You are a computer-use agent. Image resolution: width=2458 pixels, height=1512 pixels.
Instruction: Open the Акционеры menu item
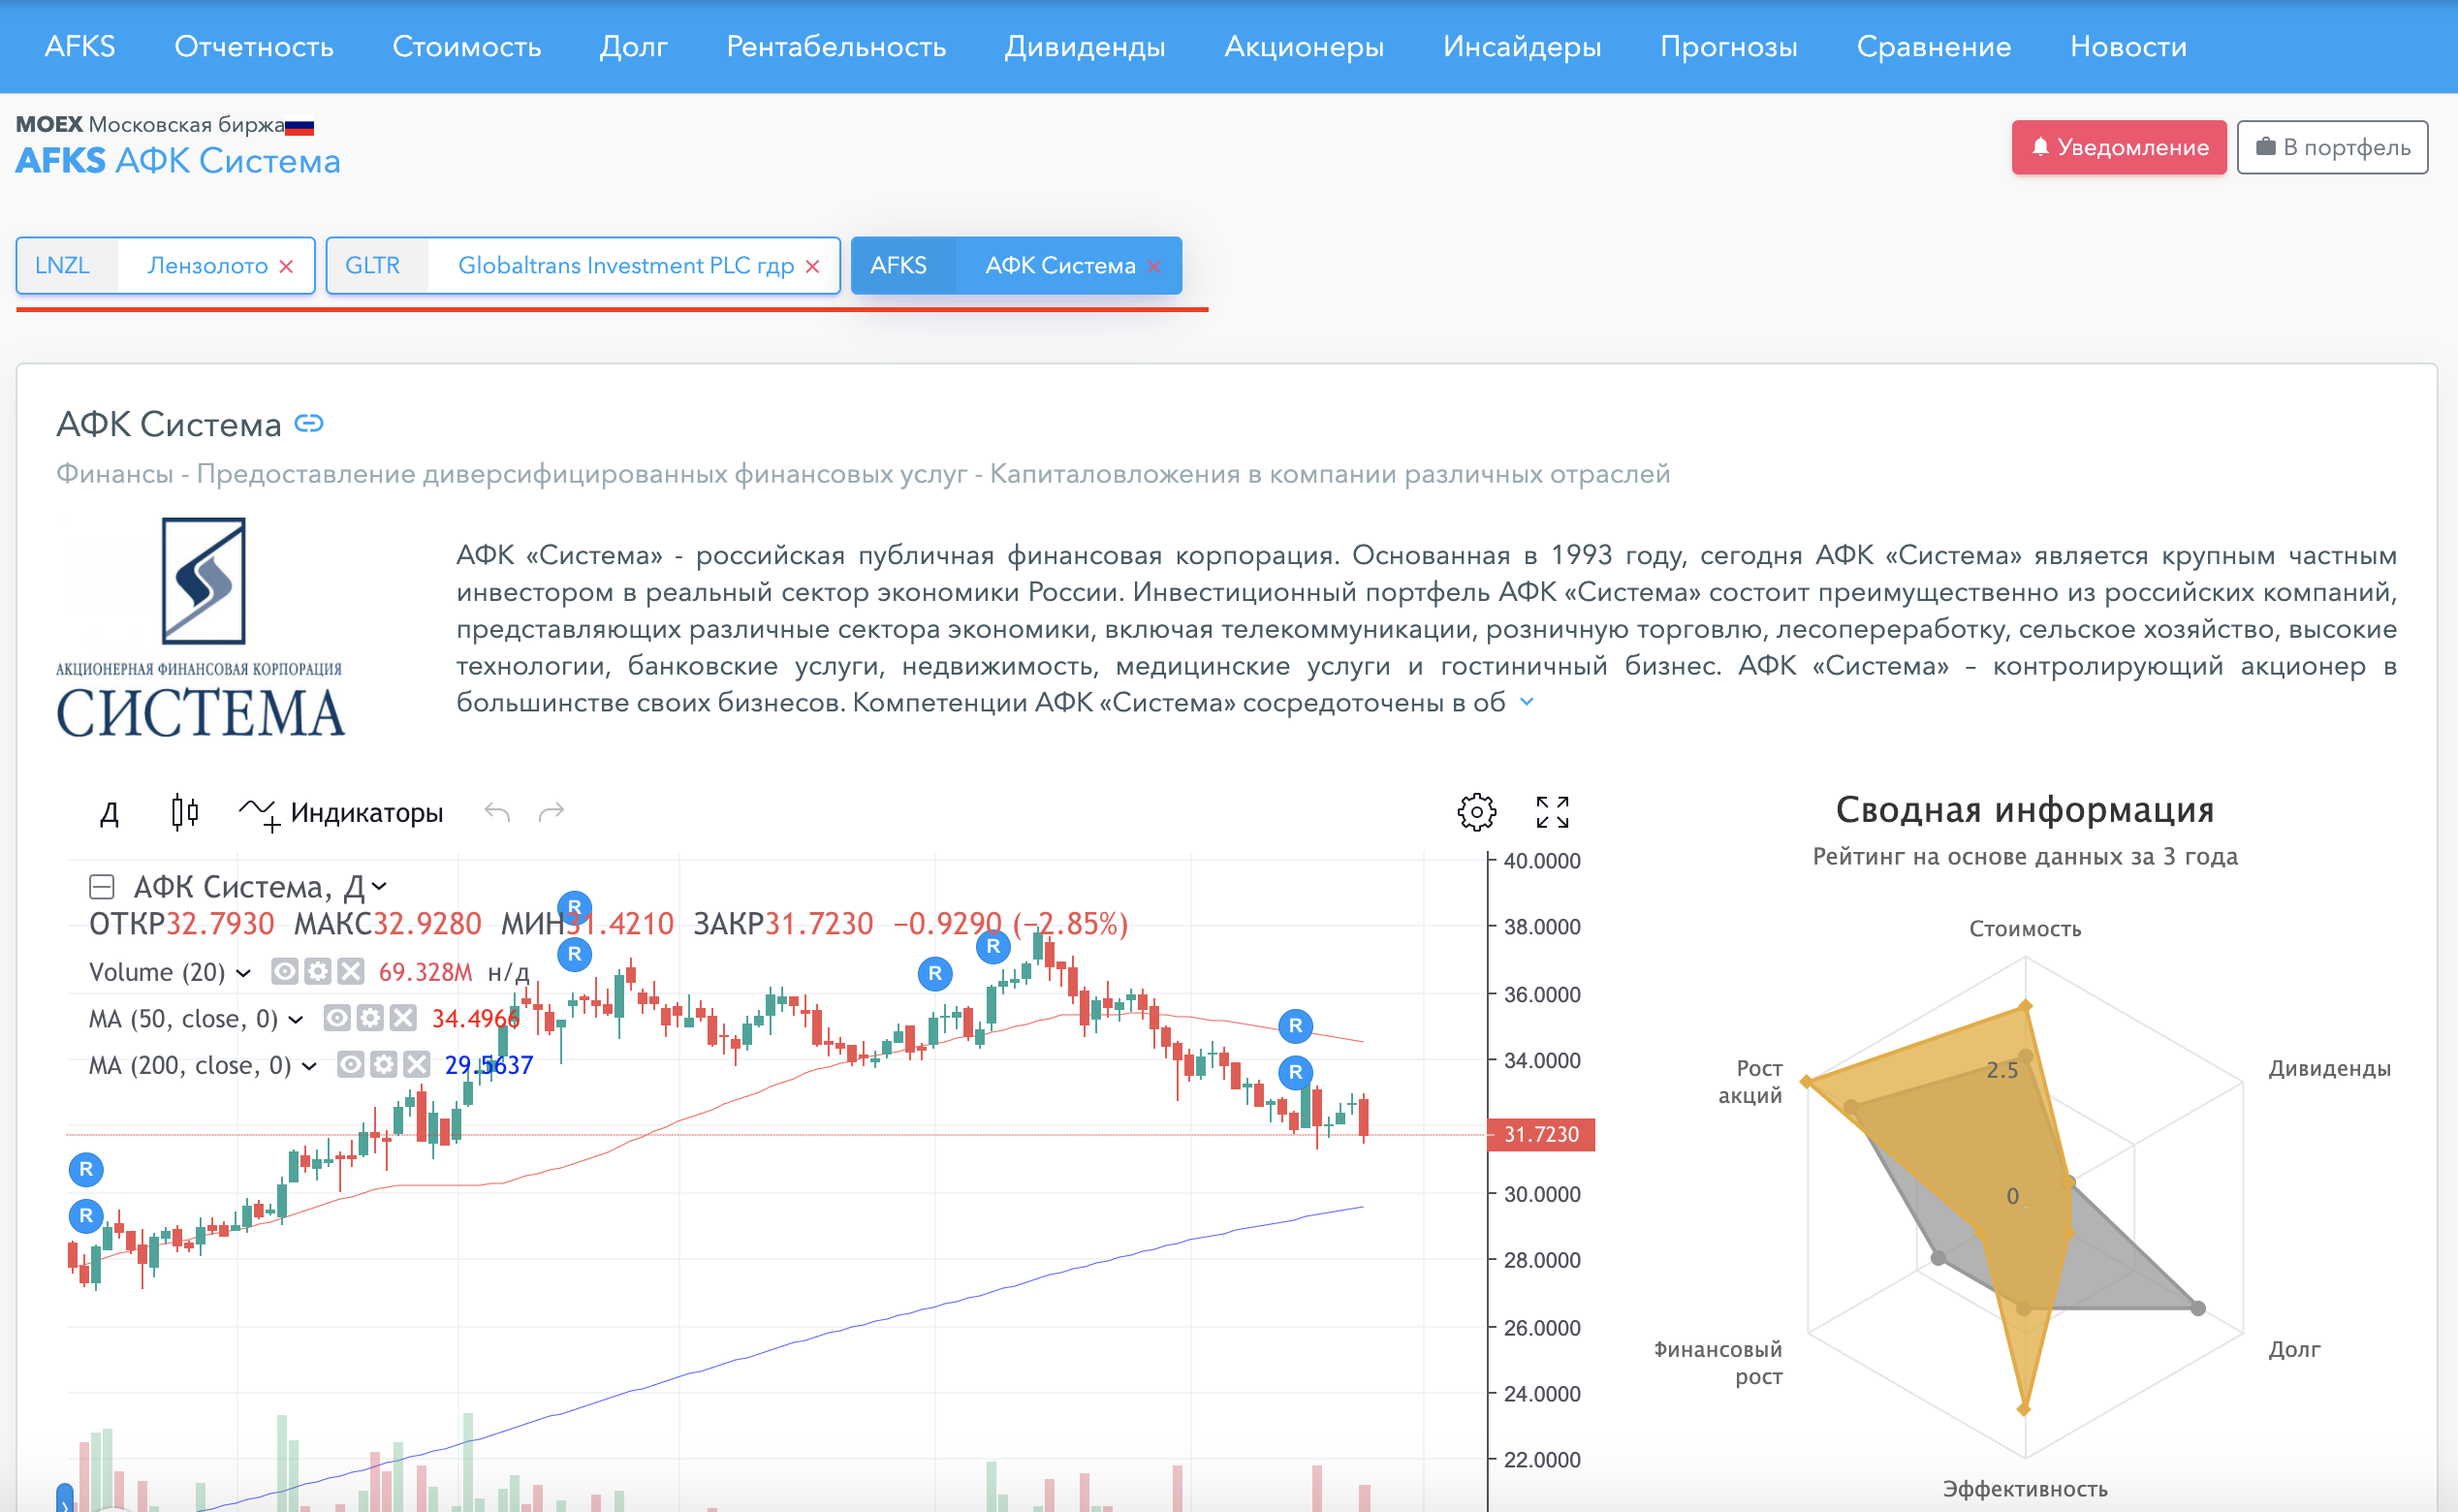point(1304,46)
